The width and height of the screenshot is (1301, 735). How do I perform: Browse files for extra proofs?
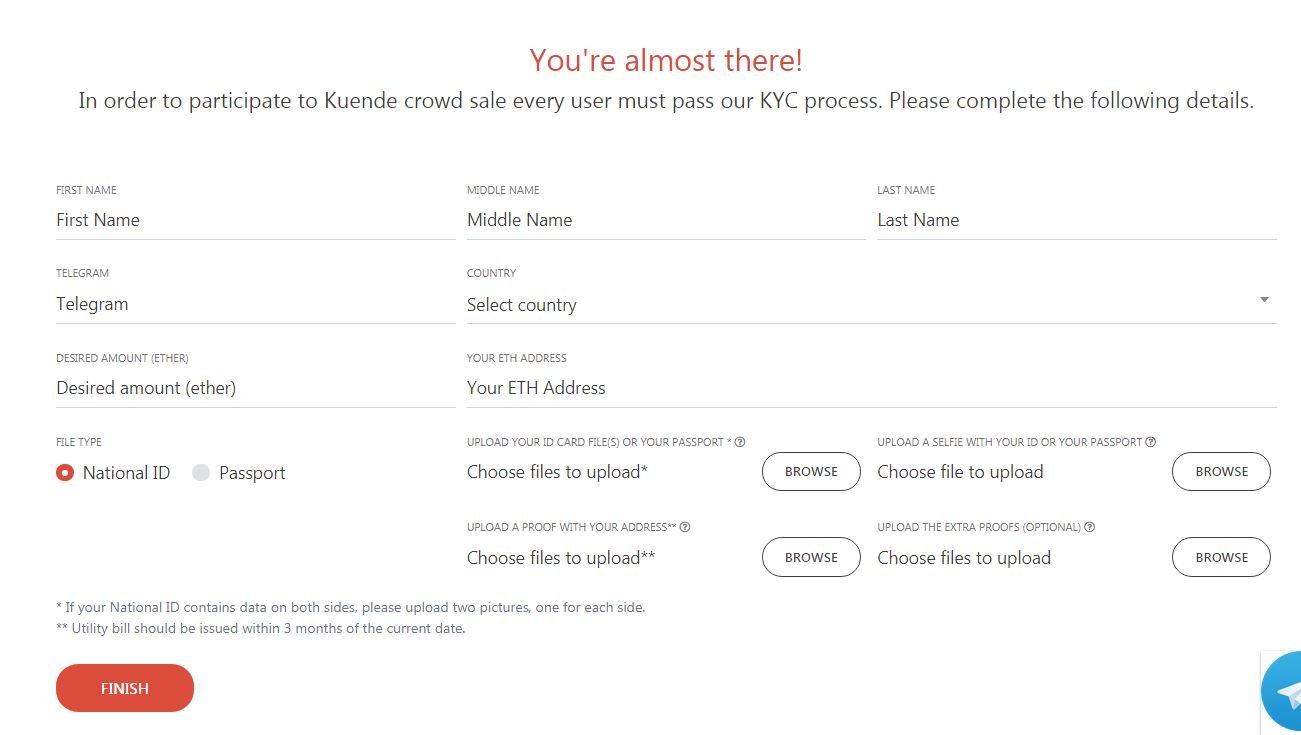pyautogui.click(x=1221, y=558)
